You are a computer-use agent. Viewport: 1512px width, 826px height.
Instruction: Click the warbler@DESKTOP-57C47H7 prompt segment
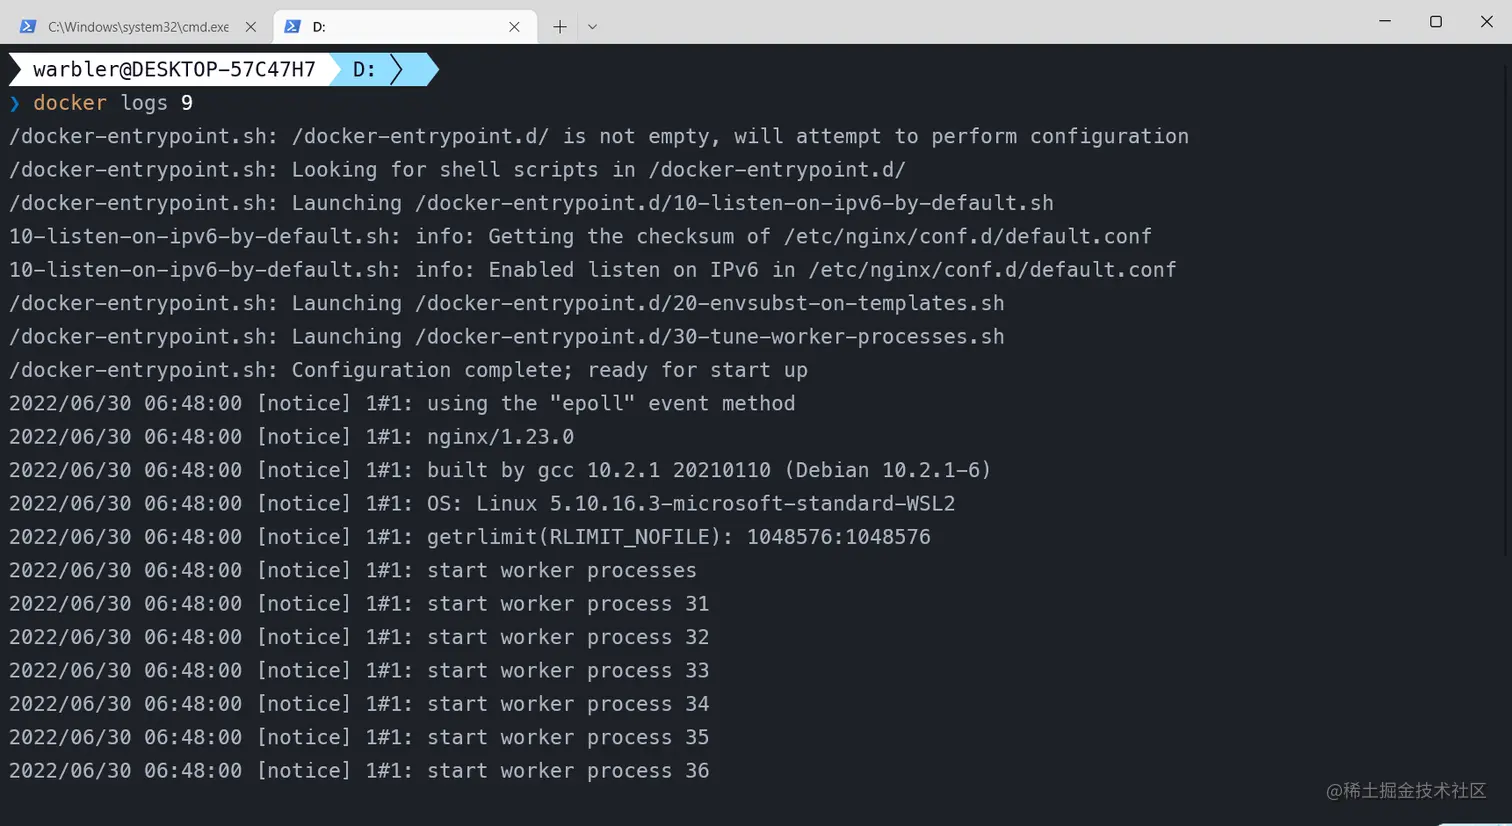(174, 69)
